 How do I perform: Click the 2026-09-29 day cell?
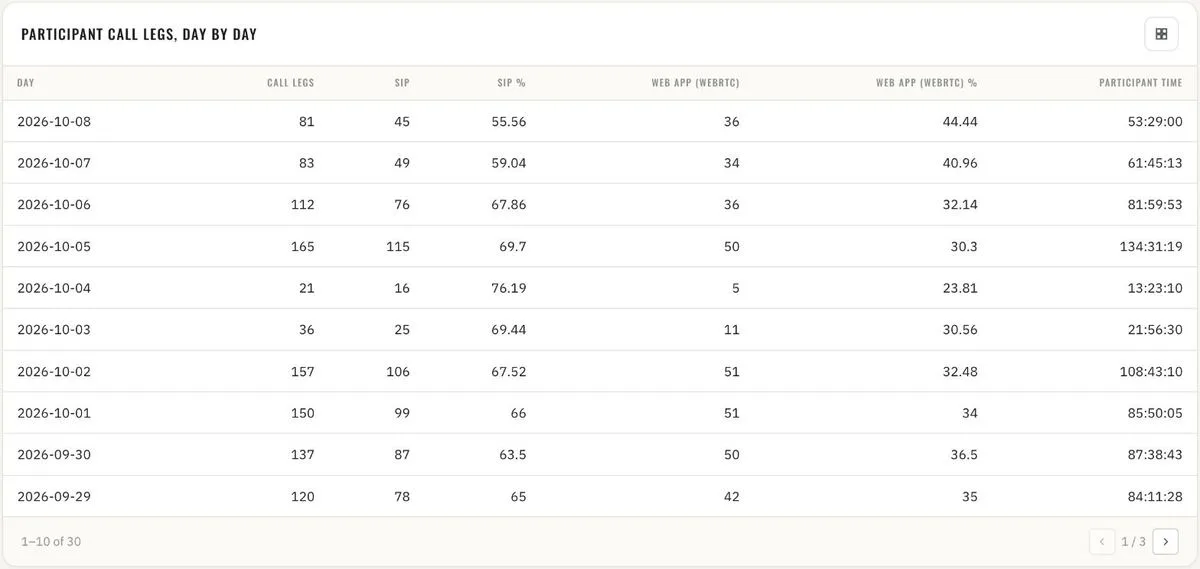54,496
